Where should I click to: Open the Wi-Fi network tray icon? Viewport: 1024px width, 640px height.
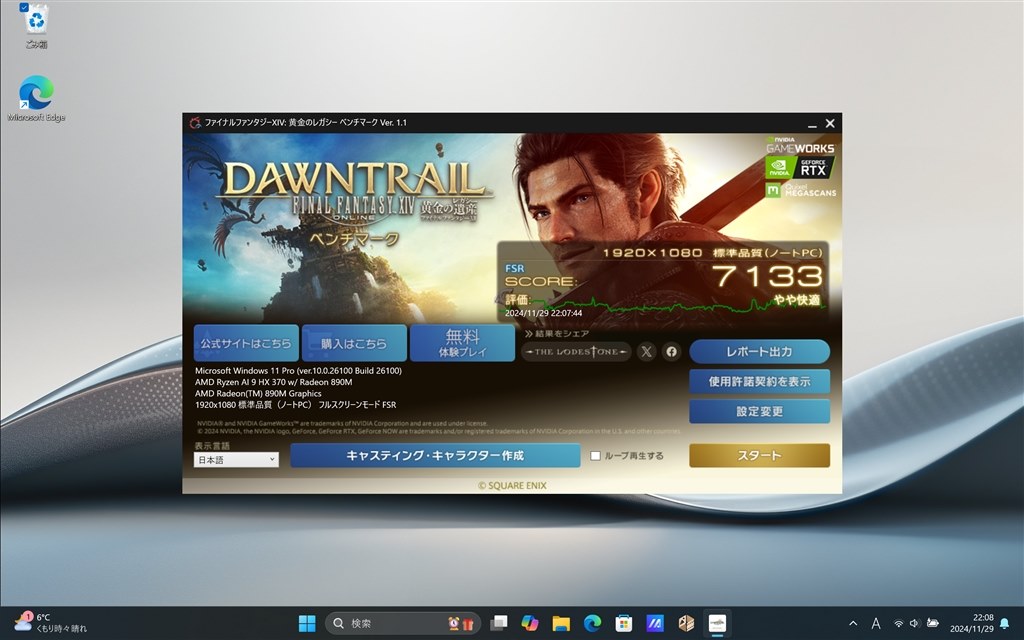899,624
